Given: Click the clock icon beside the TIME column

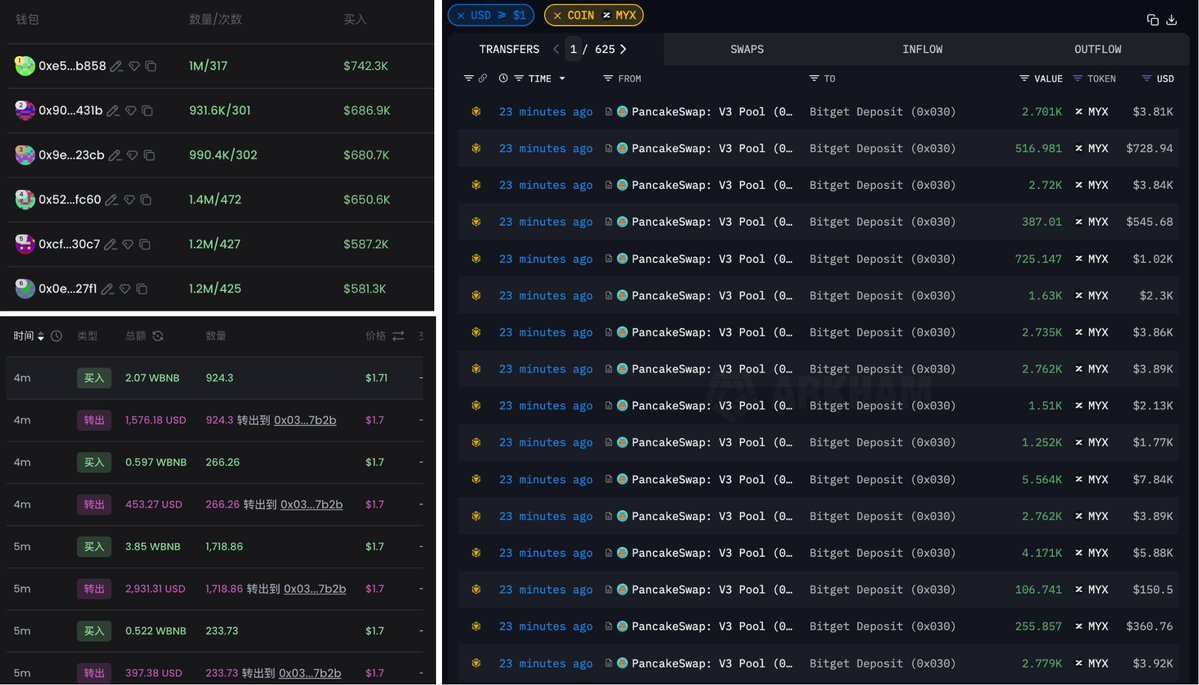Looking at the screenshot, I should click(503, 78).
